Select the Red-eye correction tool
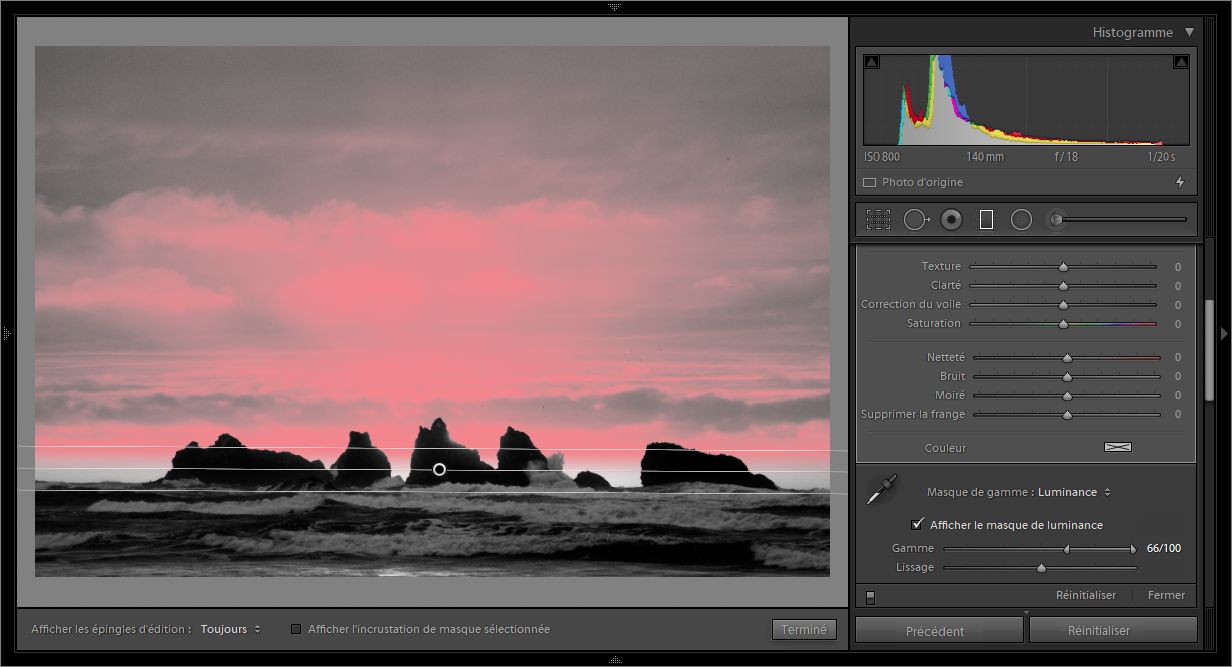Viewport: 1232px width, 667px height. [951, 219]
